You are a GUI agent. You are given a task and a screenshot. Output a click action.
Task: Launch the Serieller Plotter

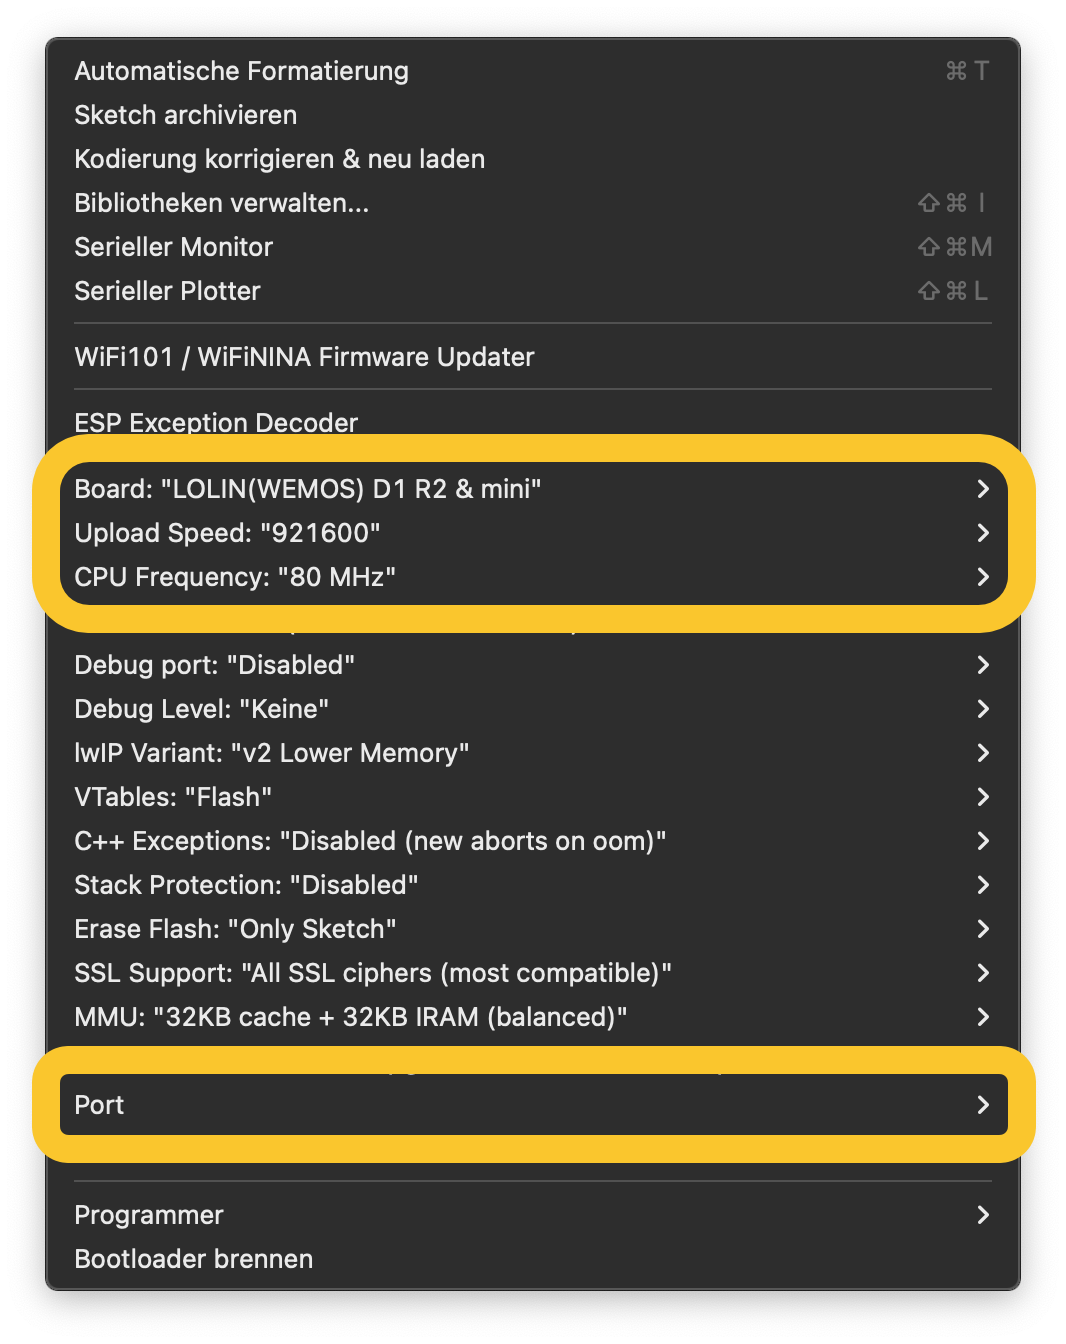(167, 291)
